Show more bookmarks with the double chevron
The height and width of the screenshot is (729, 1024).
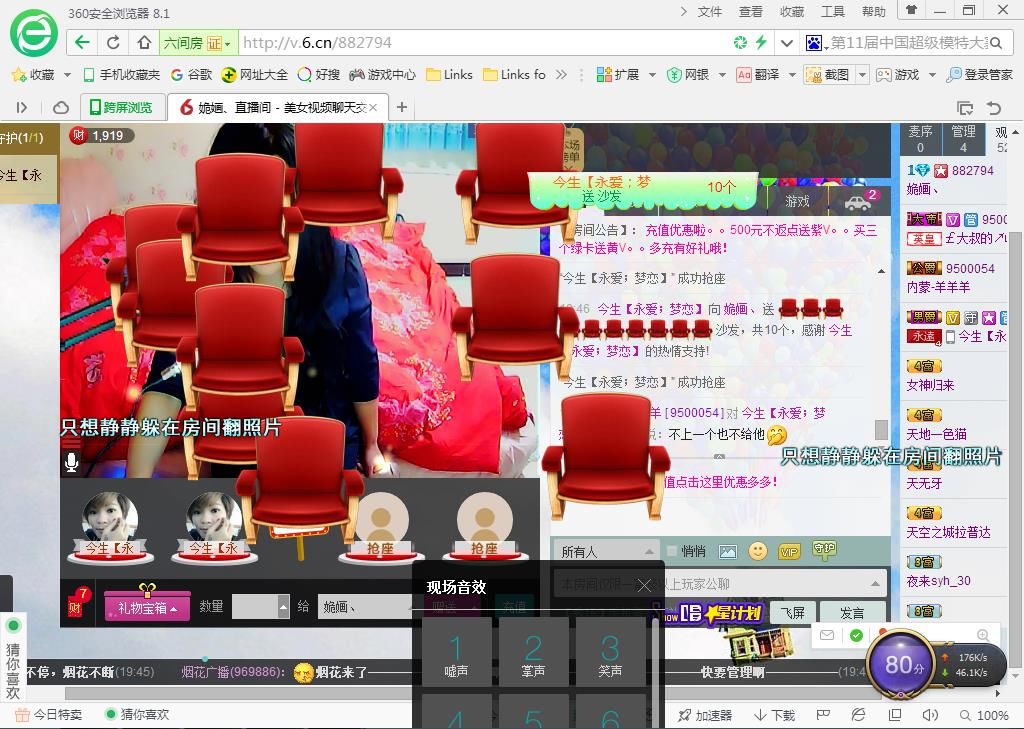tap(561, 74)
